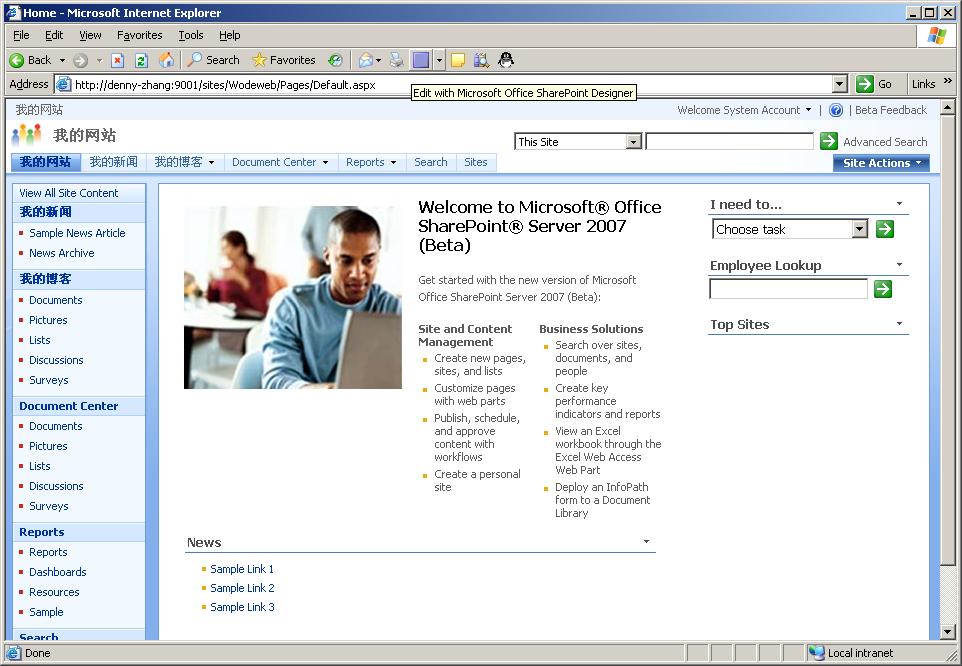The width and height of the screenshot is (962, 666).
Task: Click the QQ penguin icon
Action: point(506,60)
